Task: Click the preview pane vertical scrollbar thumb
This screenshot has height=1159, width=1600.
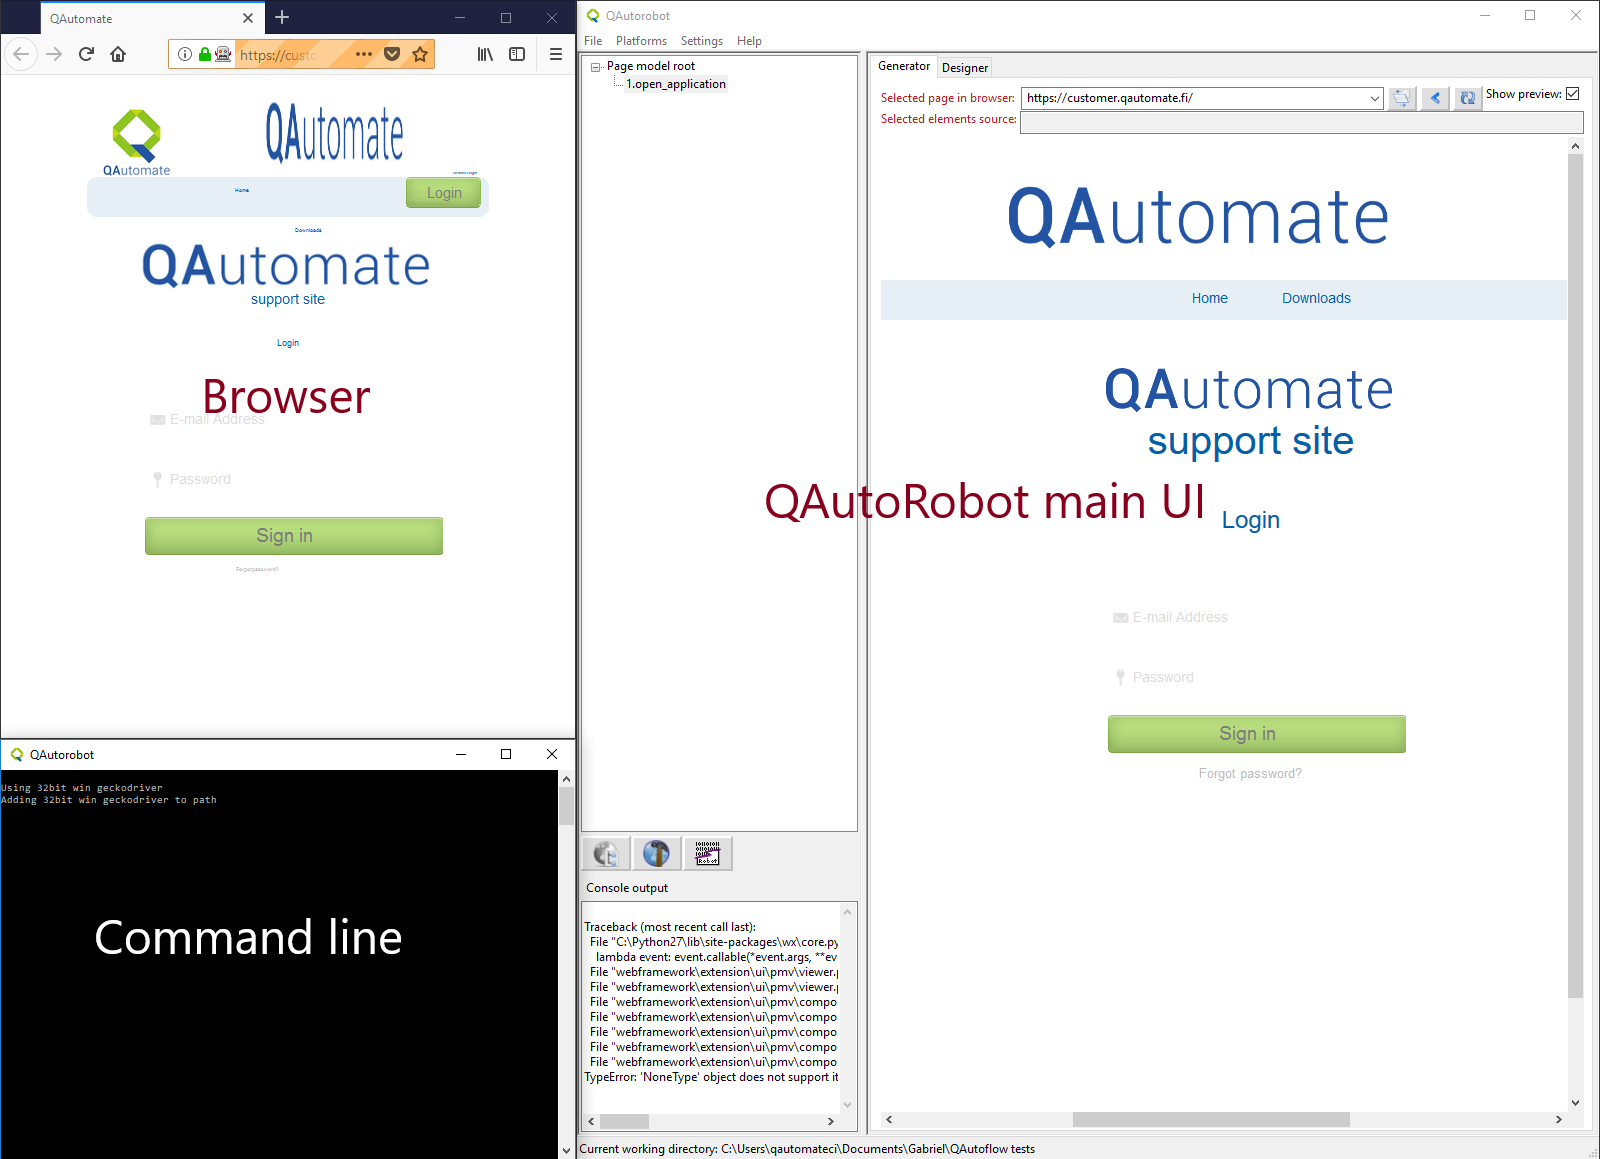Action: pyautogui.click(x=1575, y=575)
